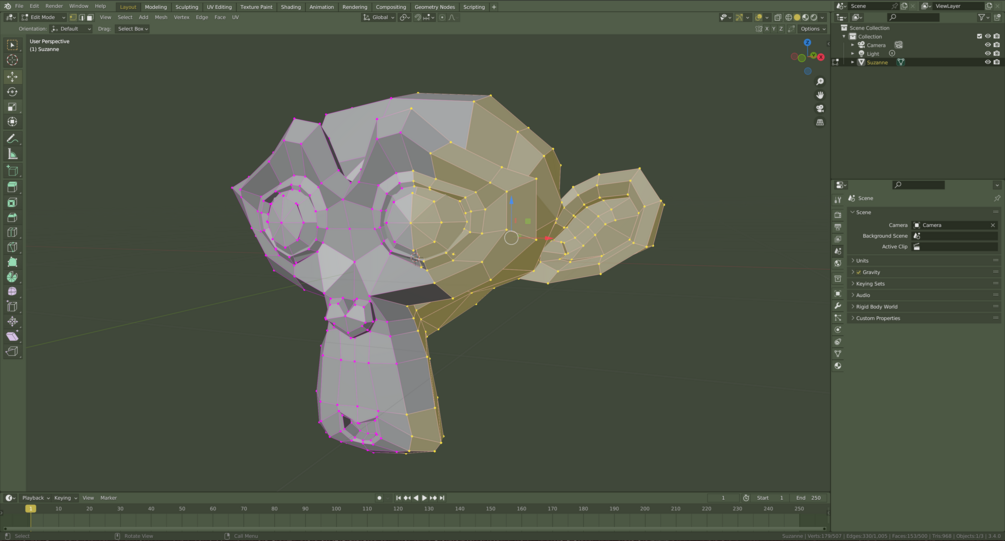Hide Camera in viewport via eye icon
The image size is (1005, 541).
(x=988, y=45)
